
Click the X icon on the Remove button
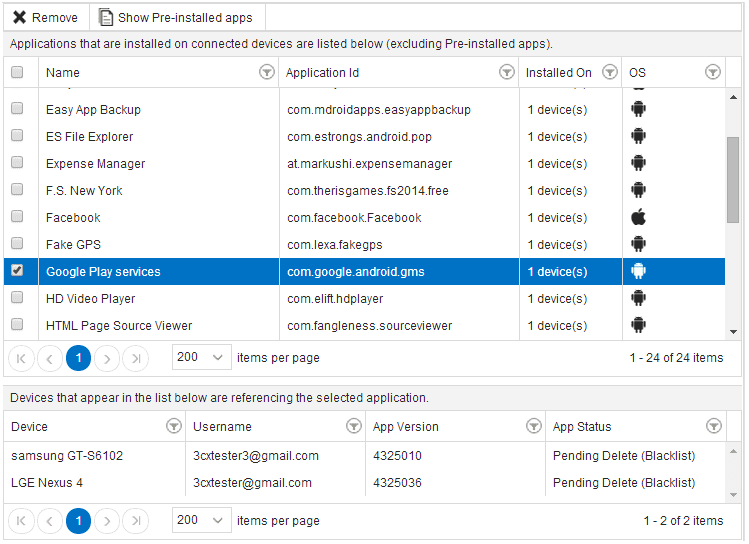(20, 18)
